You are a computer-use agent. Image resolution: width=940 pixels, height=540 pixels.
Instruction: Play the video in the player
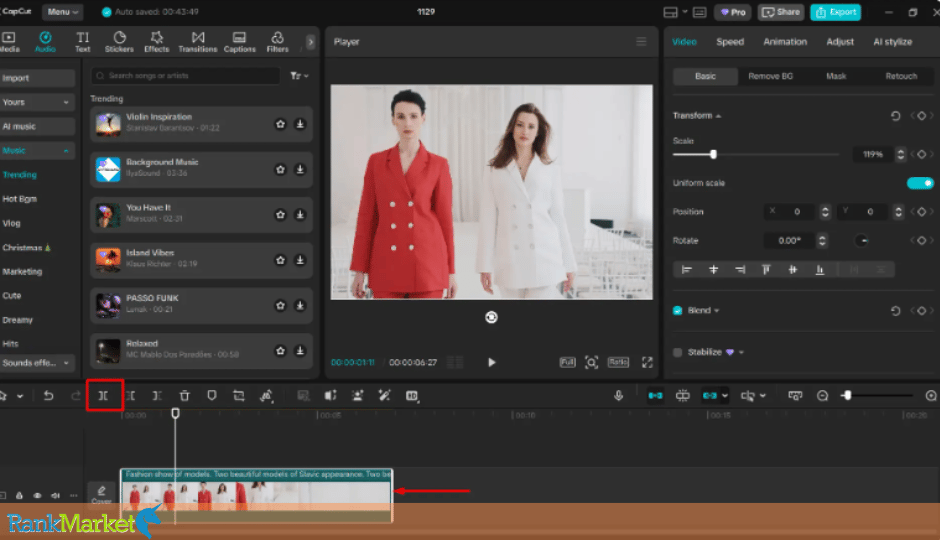pos(492,362)
